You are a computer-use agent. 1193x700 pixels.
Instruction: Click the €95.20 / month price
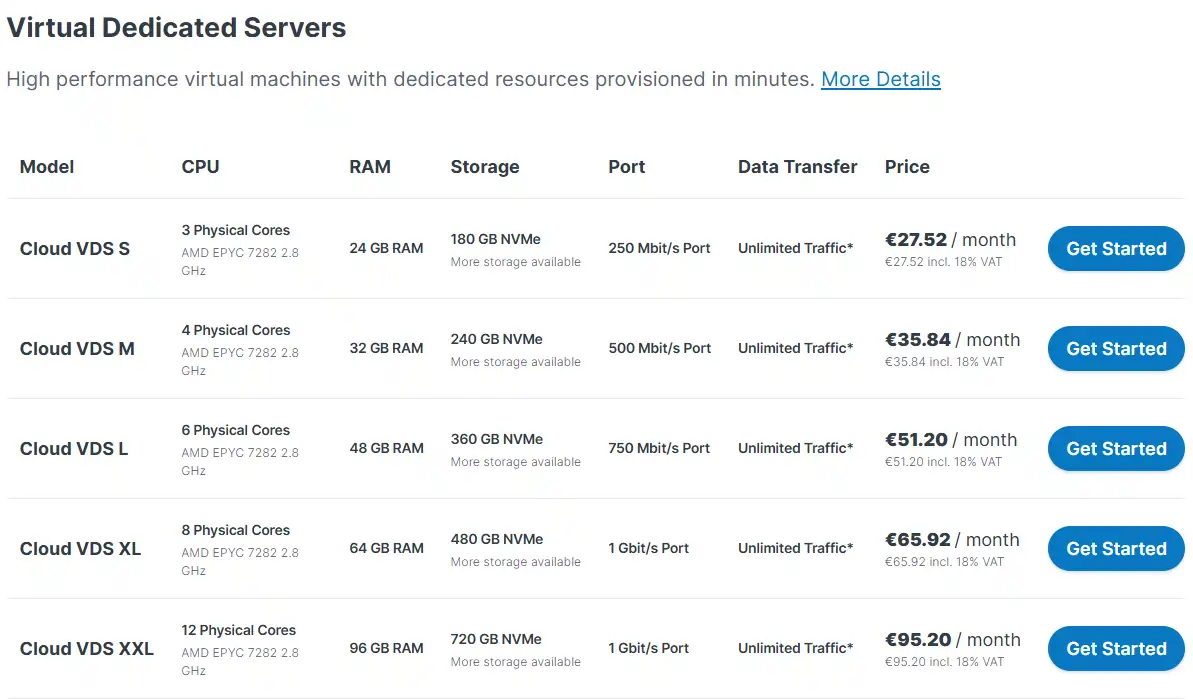pyautogui.click(x=953, y=640)
